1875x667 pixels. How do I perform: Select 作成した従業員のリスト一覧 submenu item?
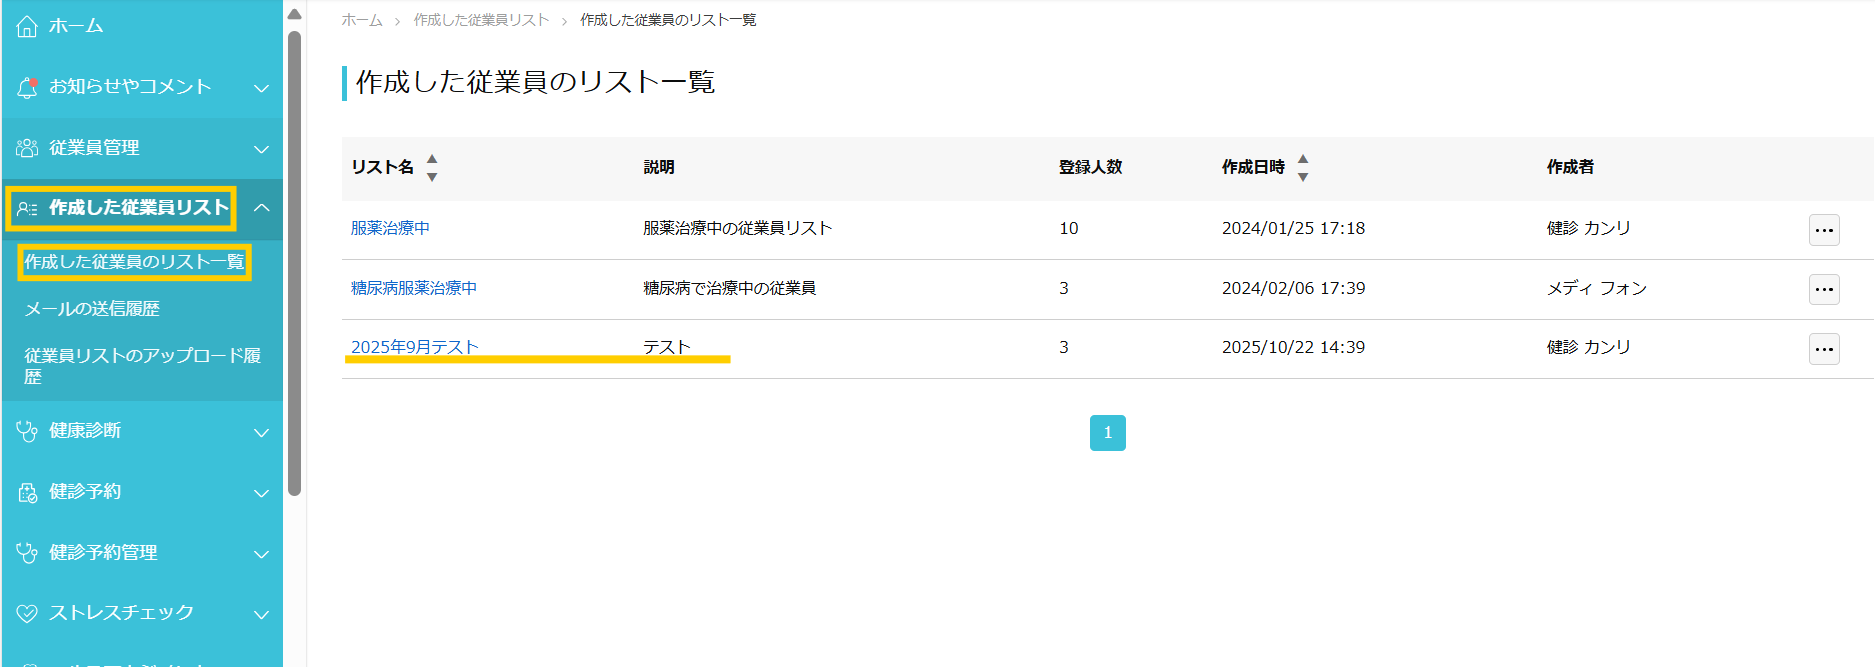tap(134, 262)
